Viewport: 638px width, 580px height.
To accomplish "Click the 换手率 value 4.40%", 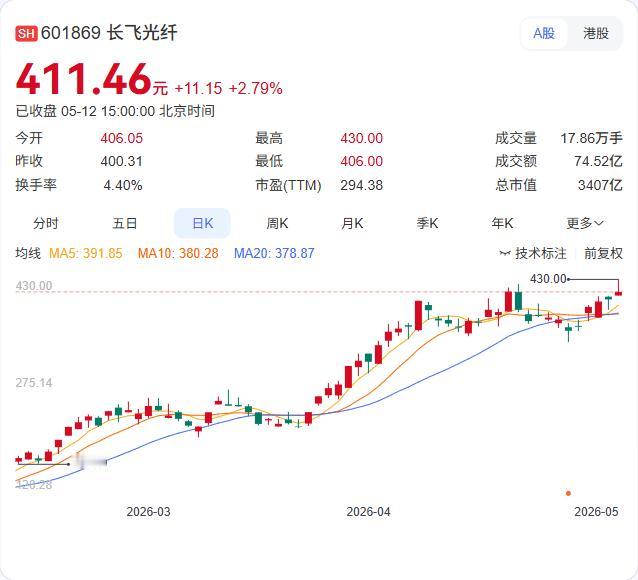I will [123, 186].
